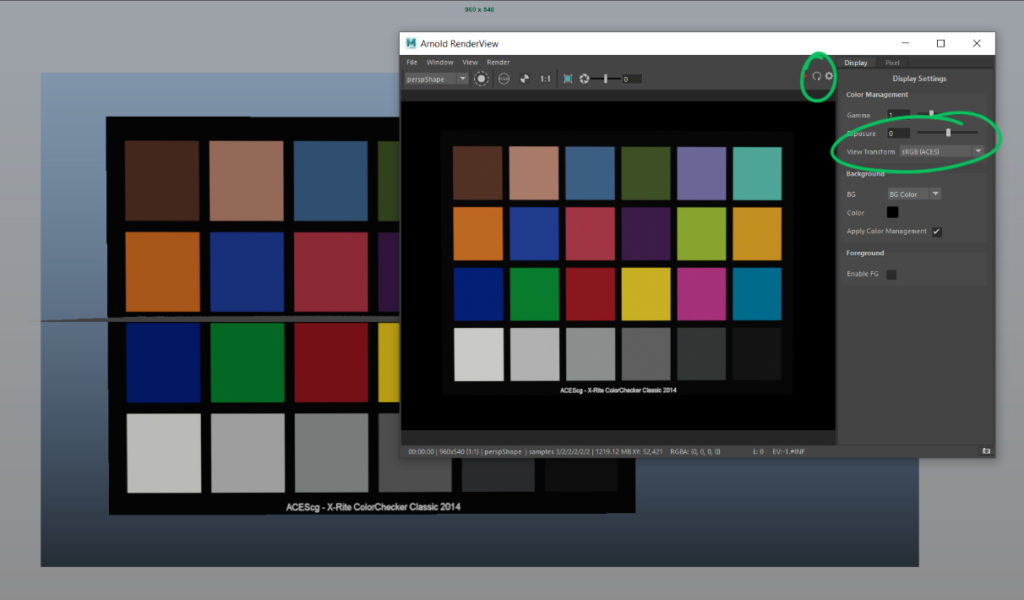Open the persp Shape camera dropdown
The image size is (1024, 600).
tap(436, 79)
